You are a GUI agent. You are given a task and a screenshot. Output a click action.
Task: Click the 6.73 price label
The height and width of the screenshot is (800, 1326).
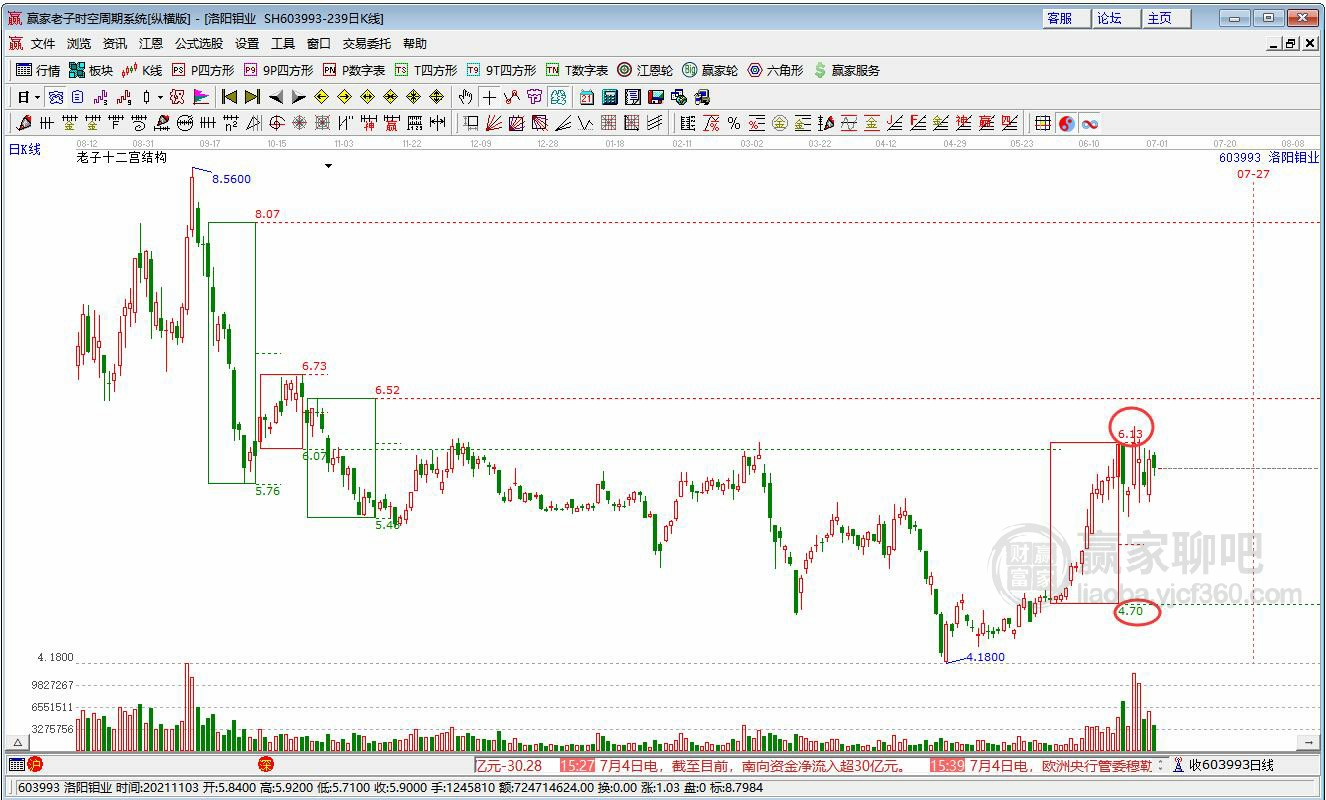point(314,367)
